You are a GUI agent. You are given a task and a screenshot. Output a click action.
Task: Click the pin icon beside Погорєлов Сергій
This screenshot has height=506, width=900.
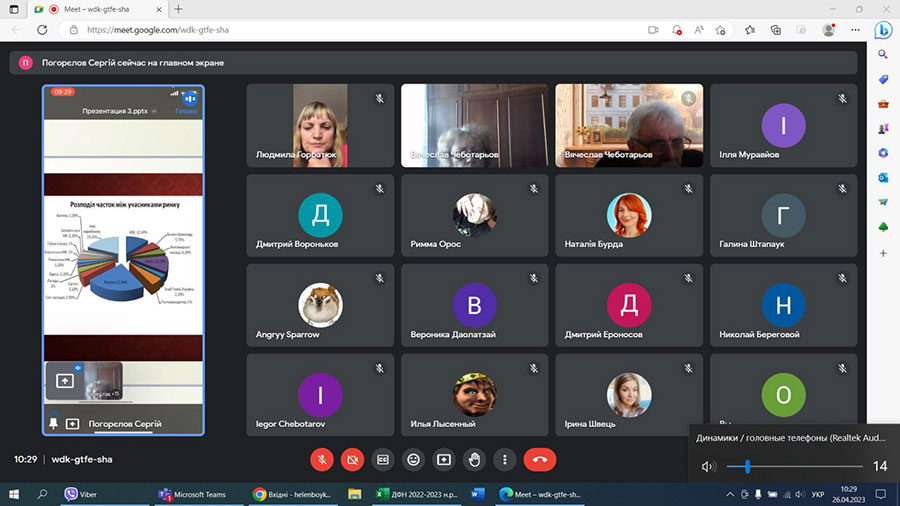53,423
